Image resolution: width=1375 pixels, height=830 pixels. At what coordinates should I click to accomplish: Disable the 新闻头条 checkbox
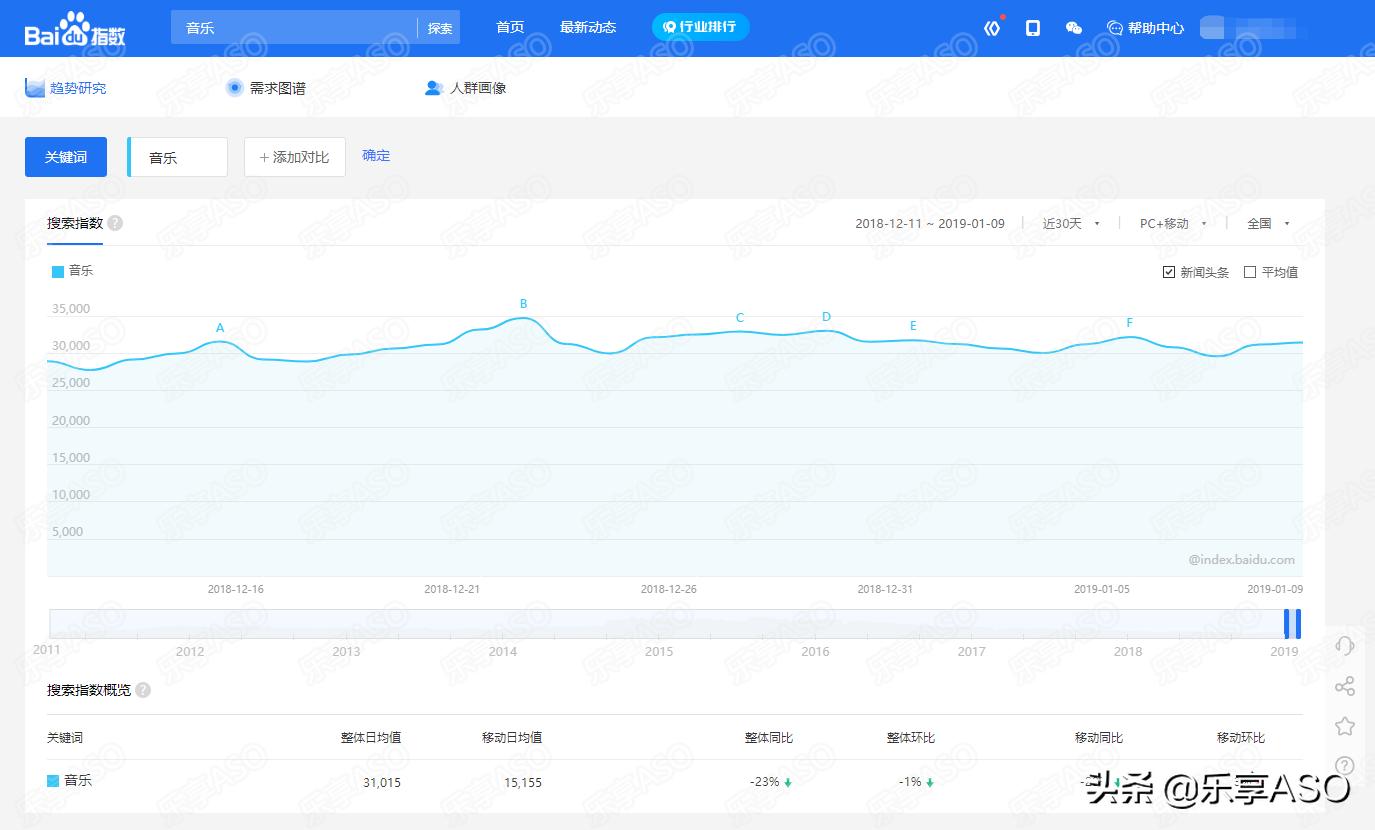pyautogui.click(x=1168, y=271)
